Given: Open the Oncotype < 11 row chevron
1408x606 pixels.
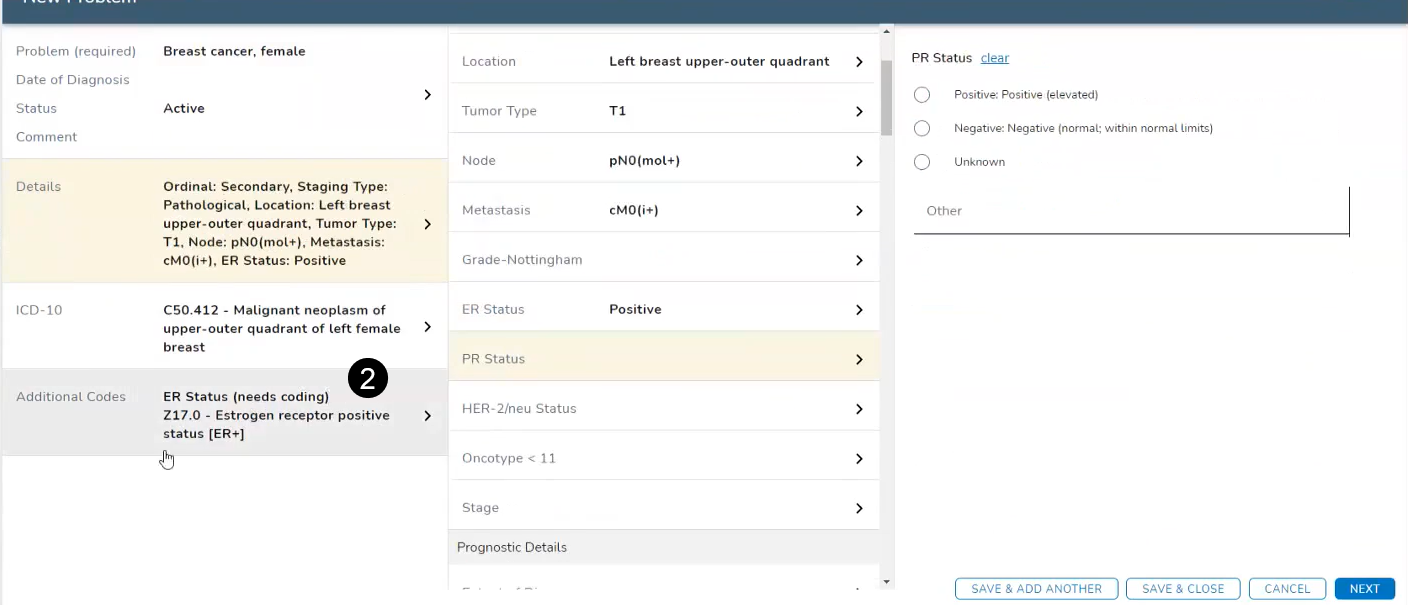Looking at the screenshot, I should (859, 459).
